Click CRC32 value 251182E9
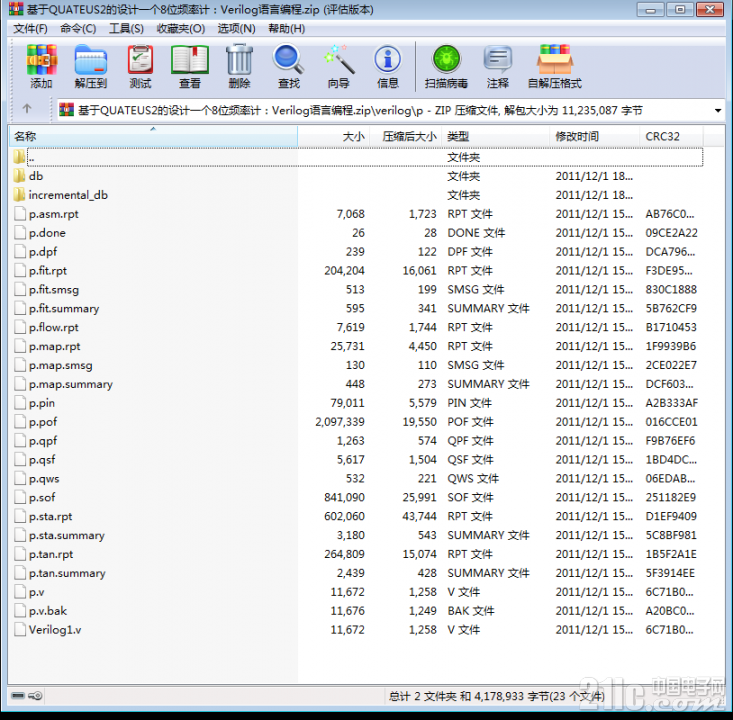This screenshot has width=733, height=720. click(x=671, y=497)
